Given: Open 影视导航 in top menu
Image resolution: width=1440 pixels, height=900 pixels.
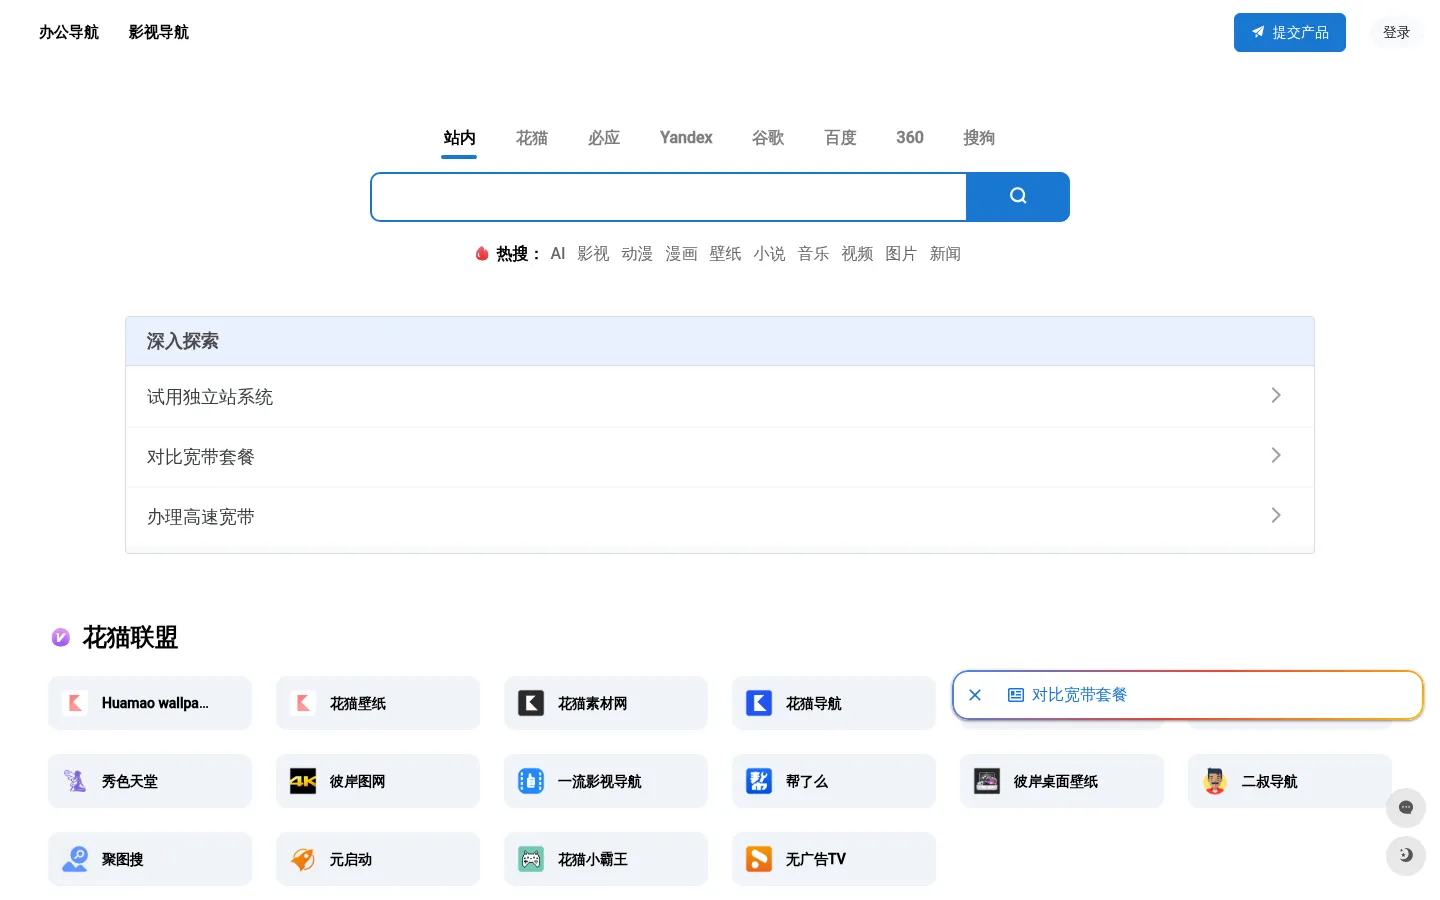Looking at the screenshot, I should coord(159,32).
